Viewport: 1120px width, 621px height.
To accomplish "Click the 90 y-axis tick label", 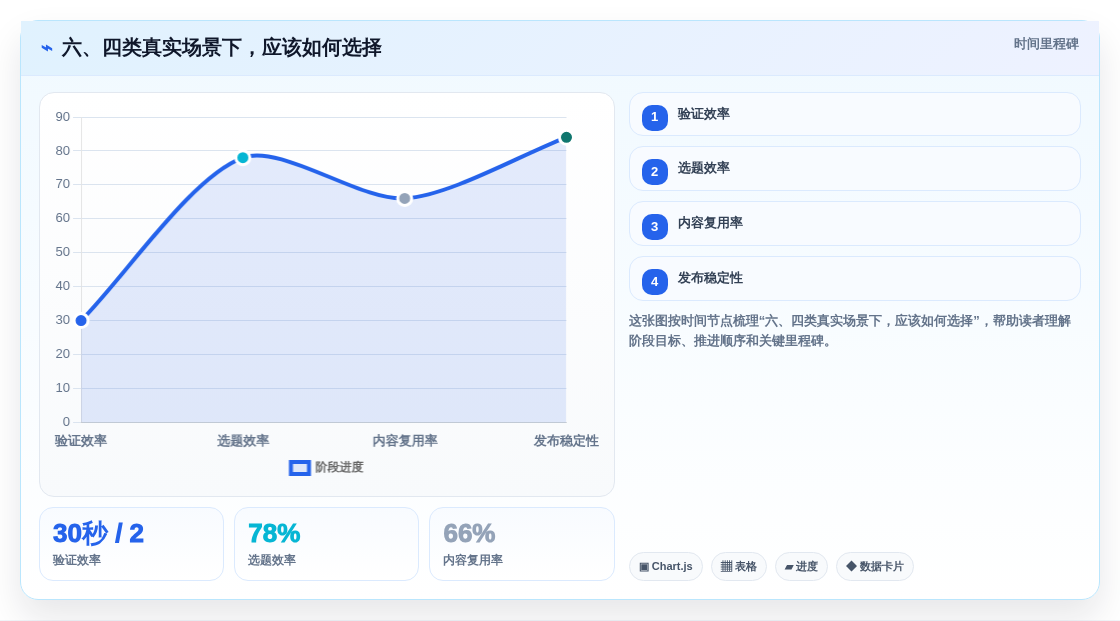I will (63, 116).
